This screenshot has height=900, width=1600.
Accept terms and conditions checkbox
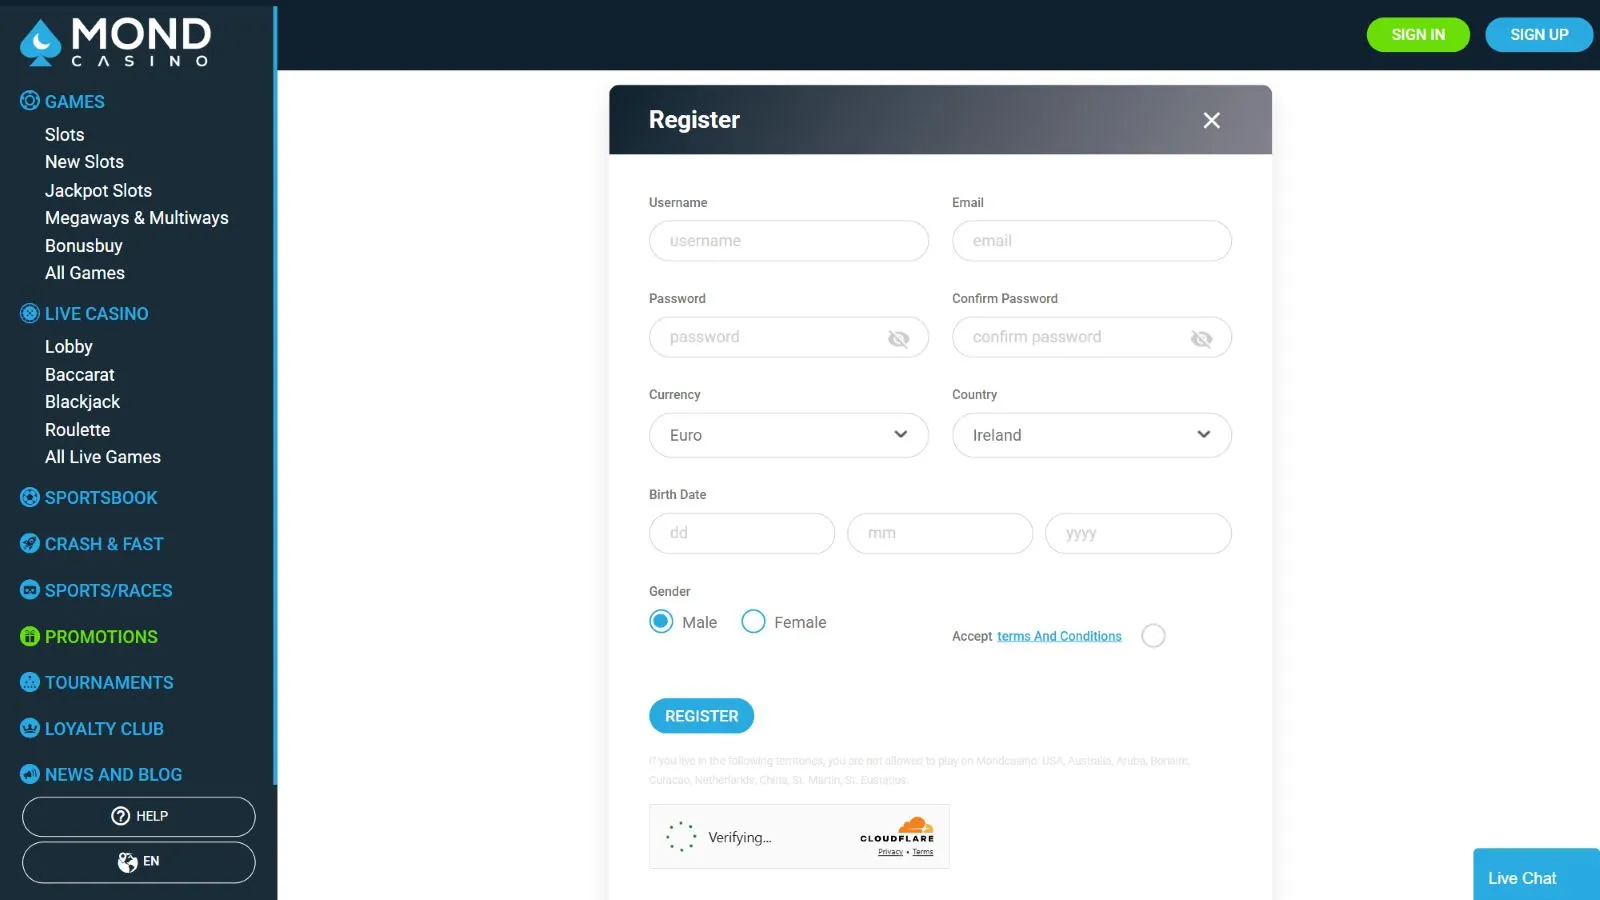click(1153, 636)
